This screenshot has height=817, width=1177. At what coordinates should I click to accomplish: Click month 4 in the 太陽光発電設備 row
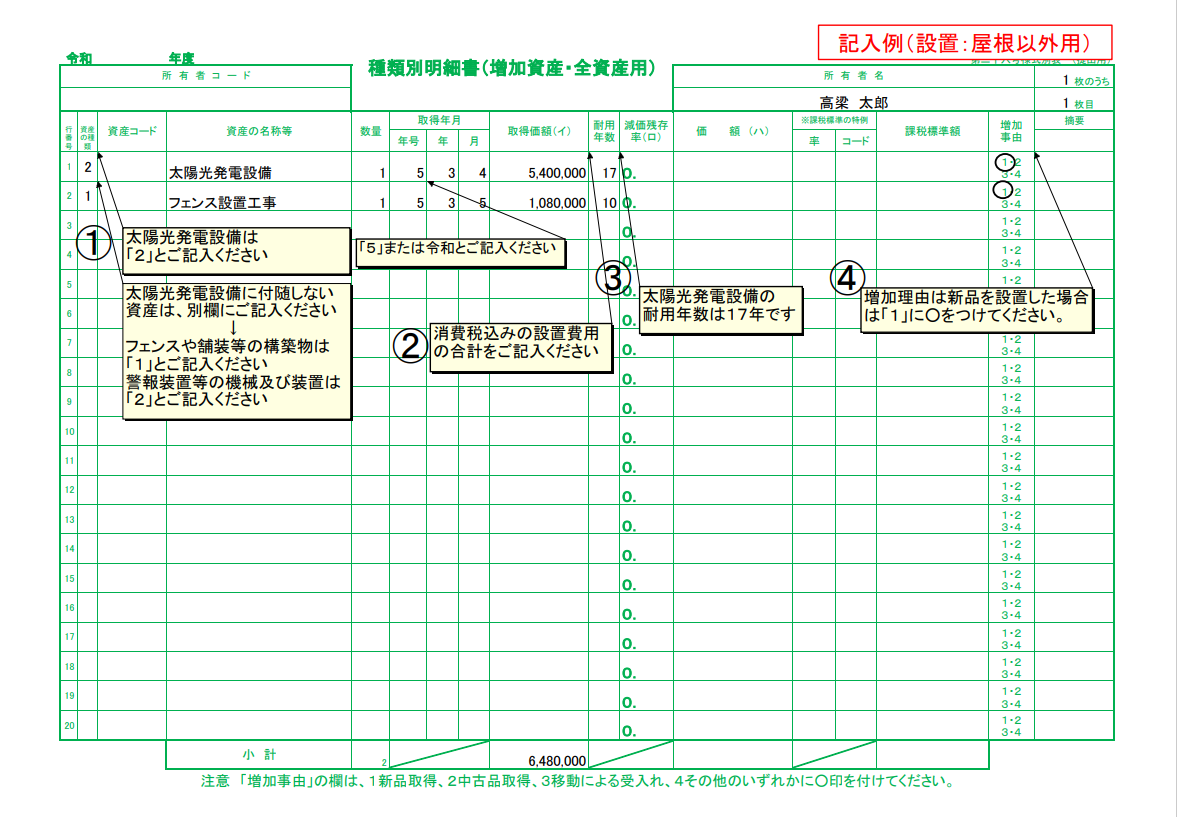click(483, 173)
